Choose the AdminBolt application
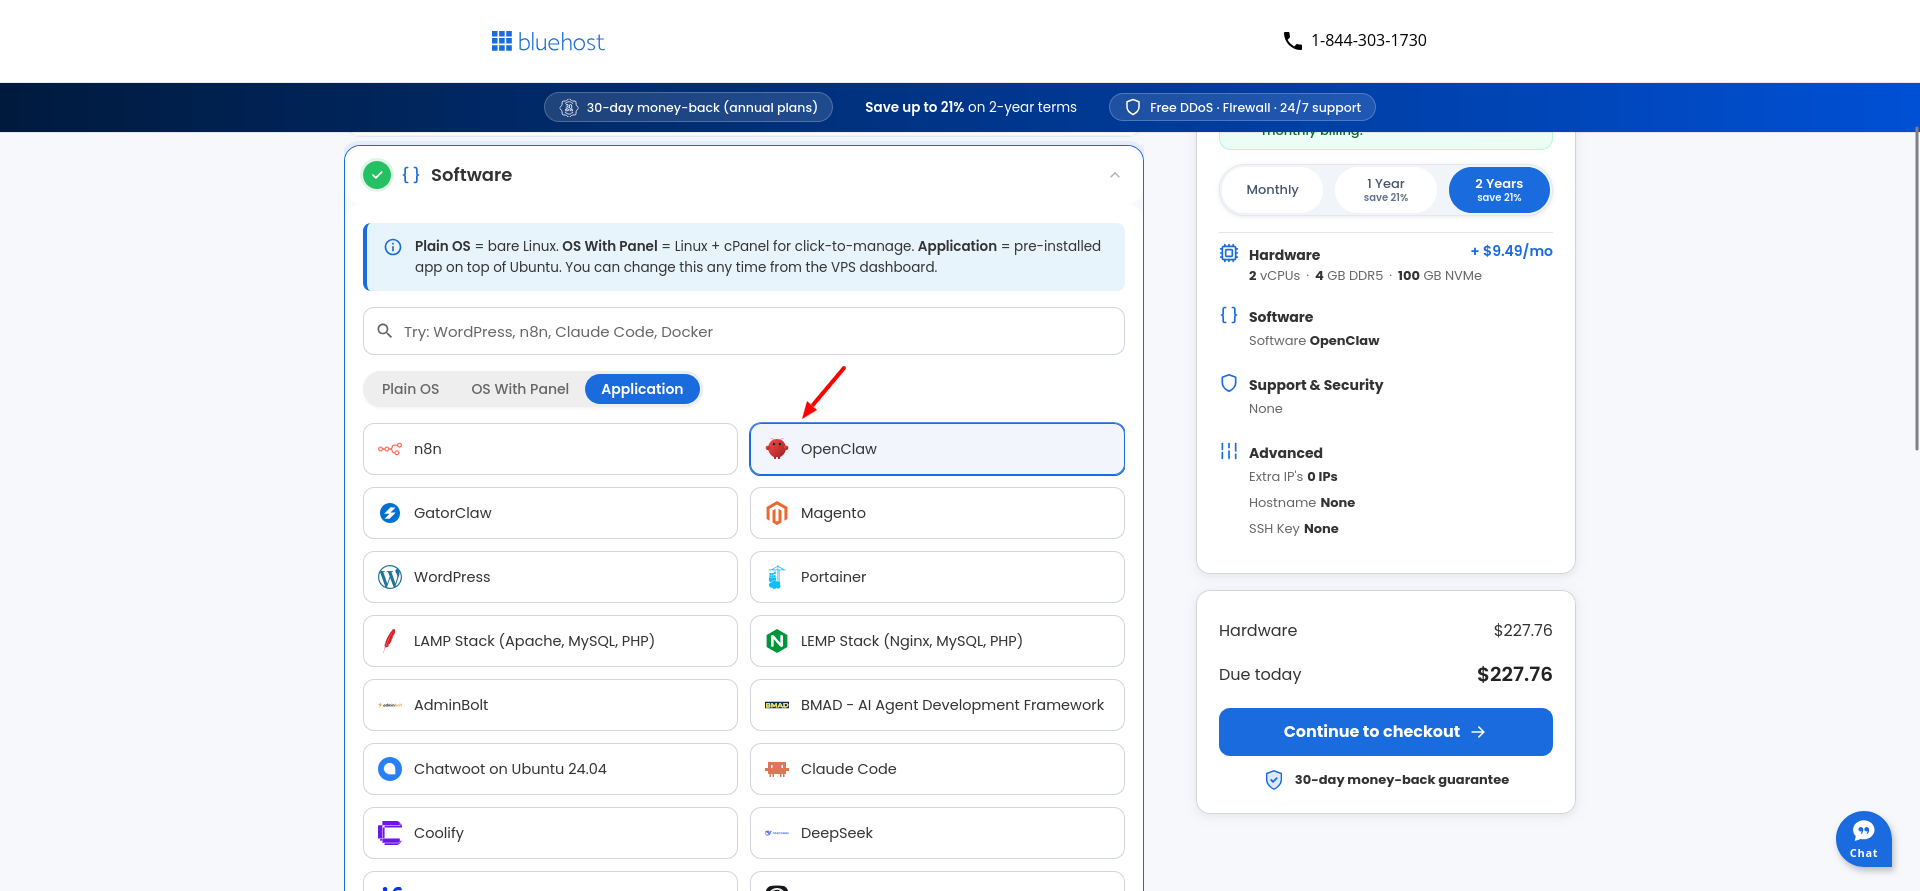The image size is (1920, 891). (550, 705)
